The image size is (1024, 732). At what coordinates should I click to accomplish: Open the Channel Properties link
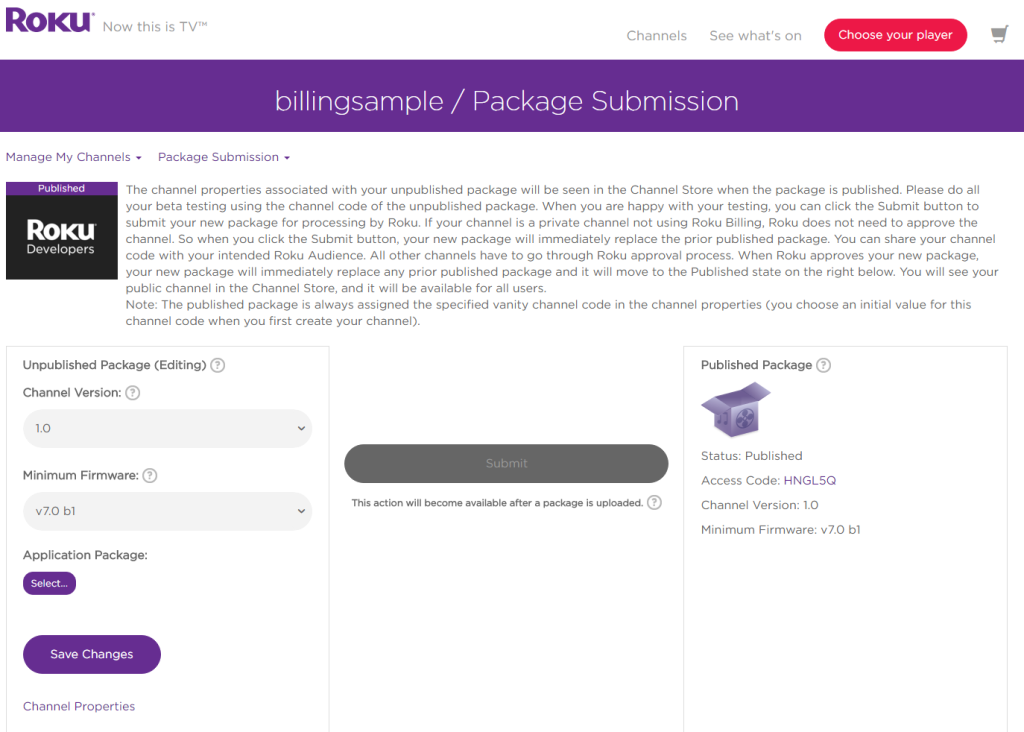point(79,706)
